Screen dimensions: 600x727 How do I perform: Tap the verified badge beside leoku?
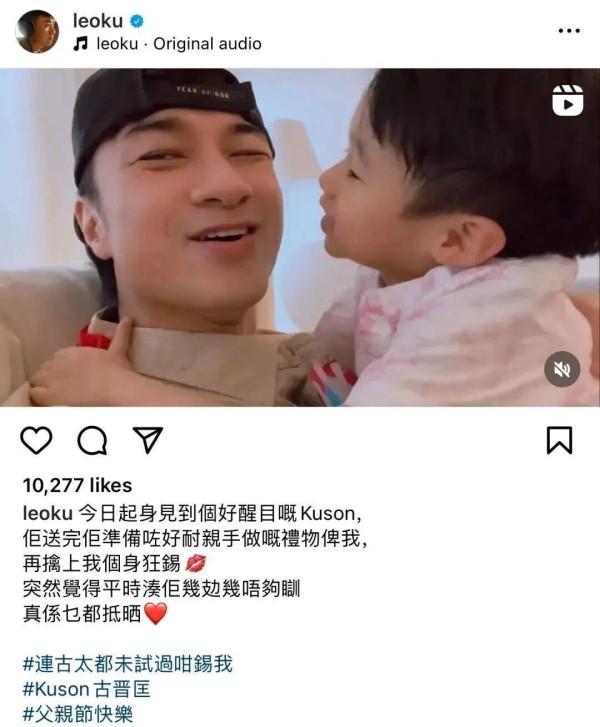tap(136, 21)
